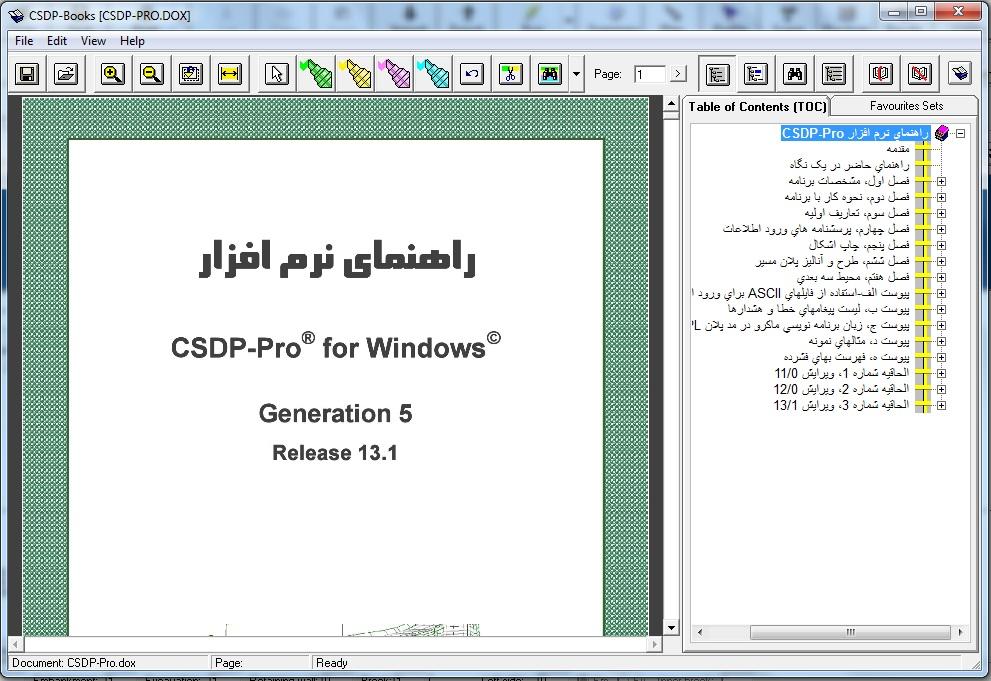The height and width of the screenshot is (681, 991).
Task: Pick the green highlighter tool
Action: pyautogui.click(x=316, y=75)
